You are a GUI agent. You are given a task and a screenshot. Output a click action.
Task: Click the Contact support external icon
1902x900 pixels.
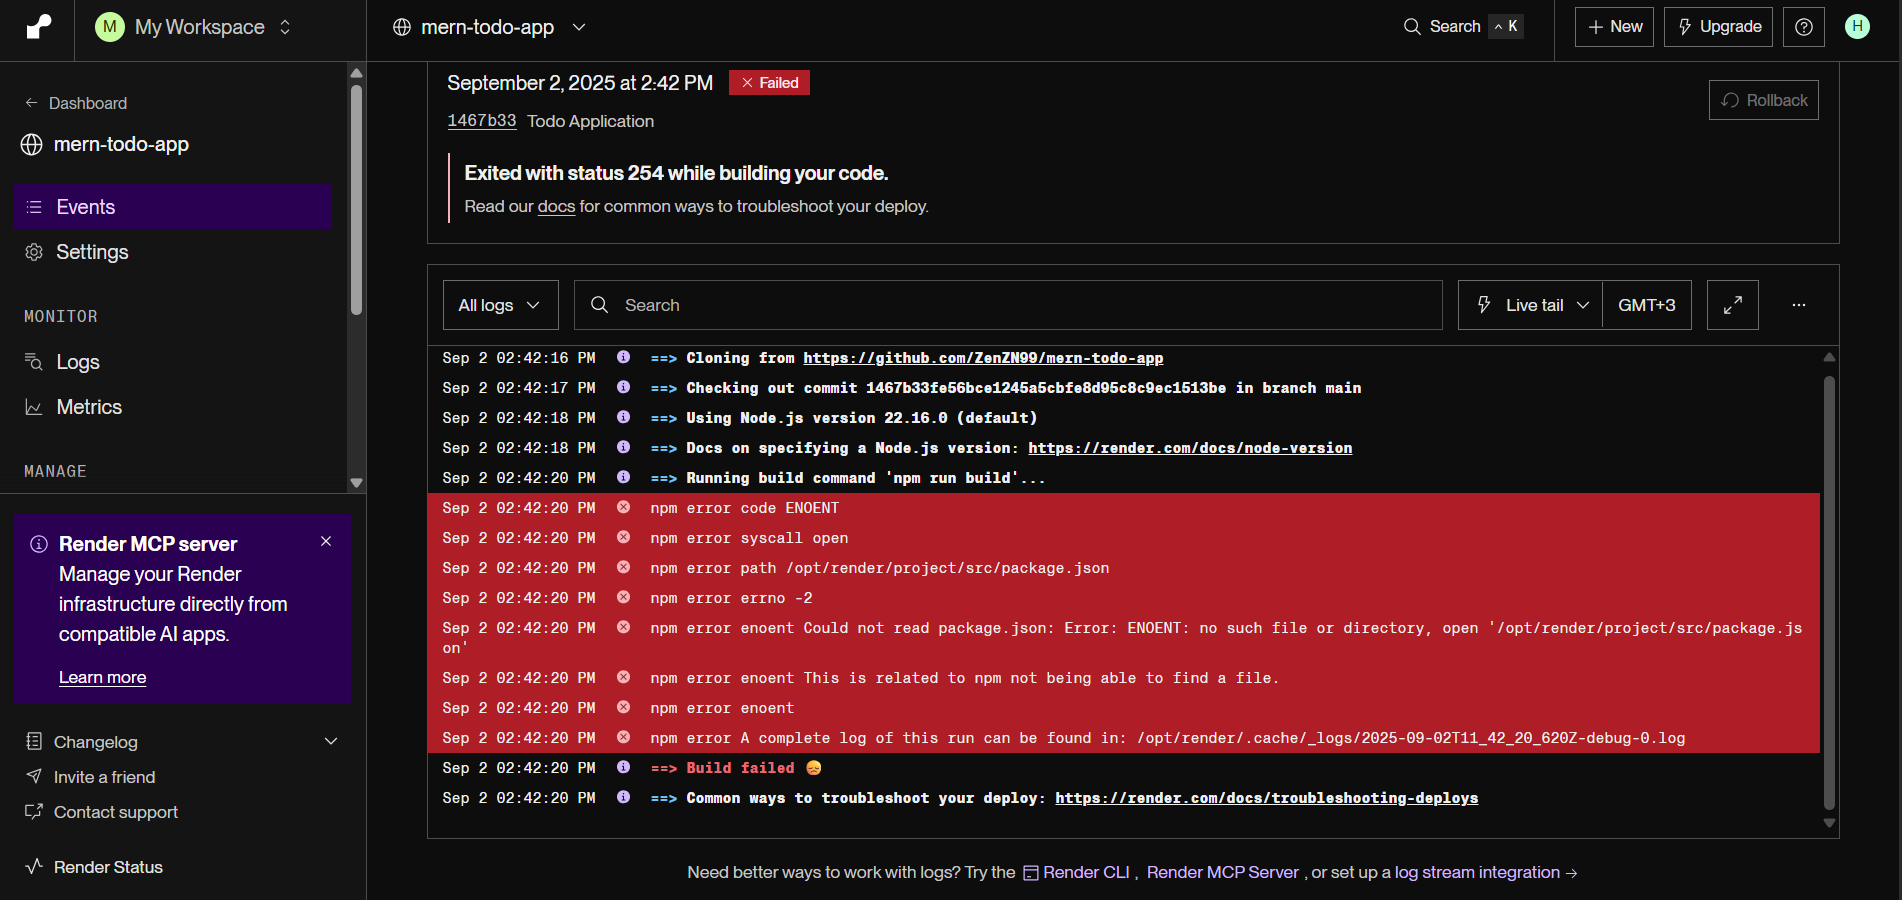(34, 811)
